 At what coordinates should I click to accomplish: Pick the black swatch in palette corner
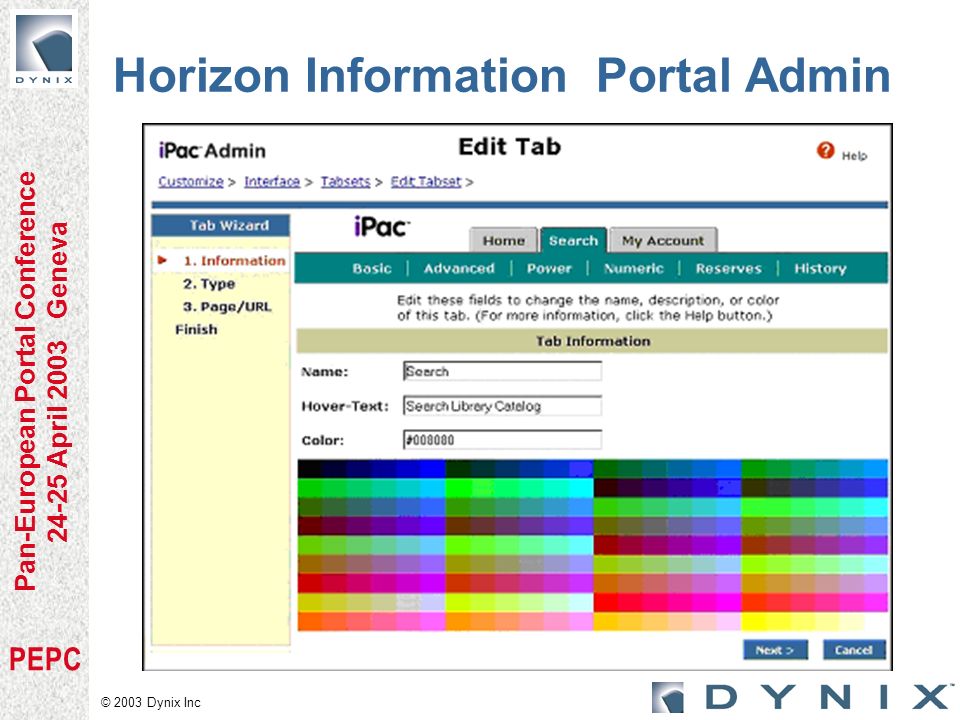(x=309, y=469)
